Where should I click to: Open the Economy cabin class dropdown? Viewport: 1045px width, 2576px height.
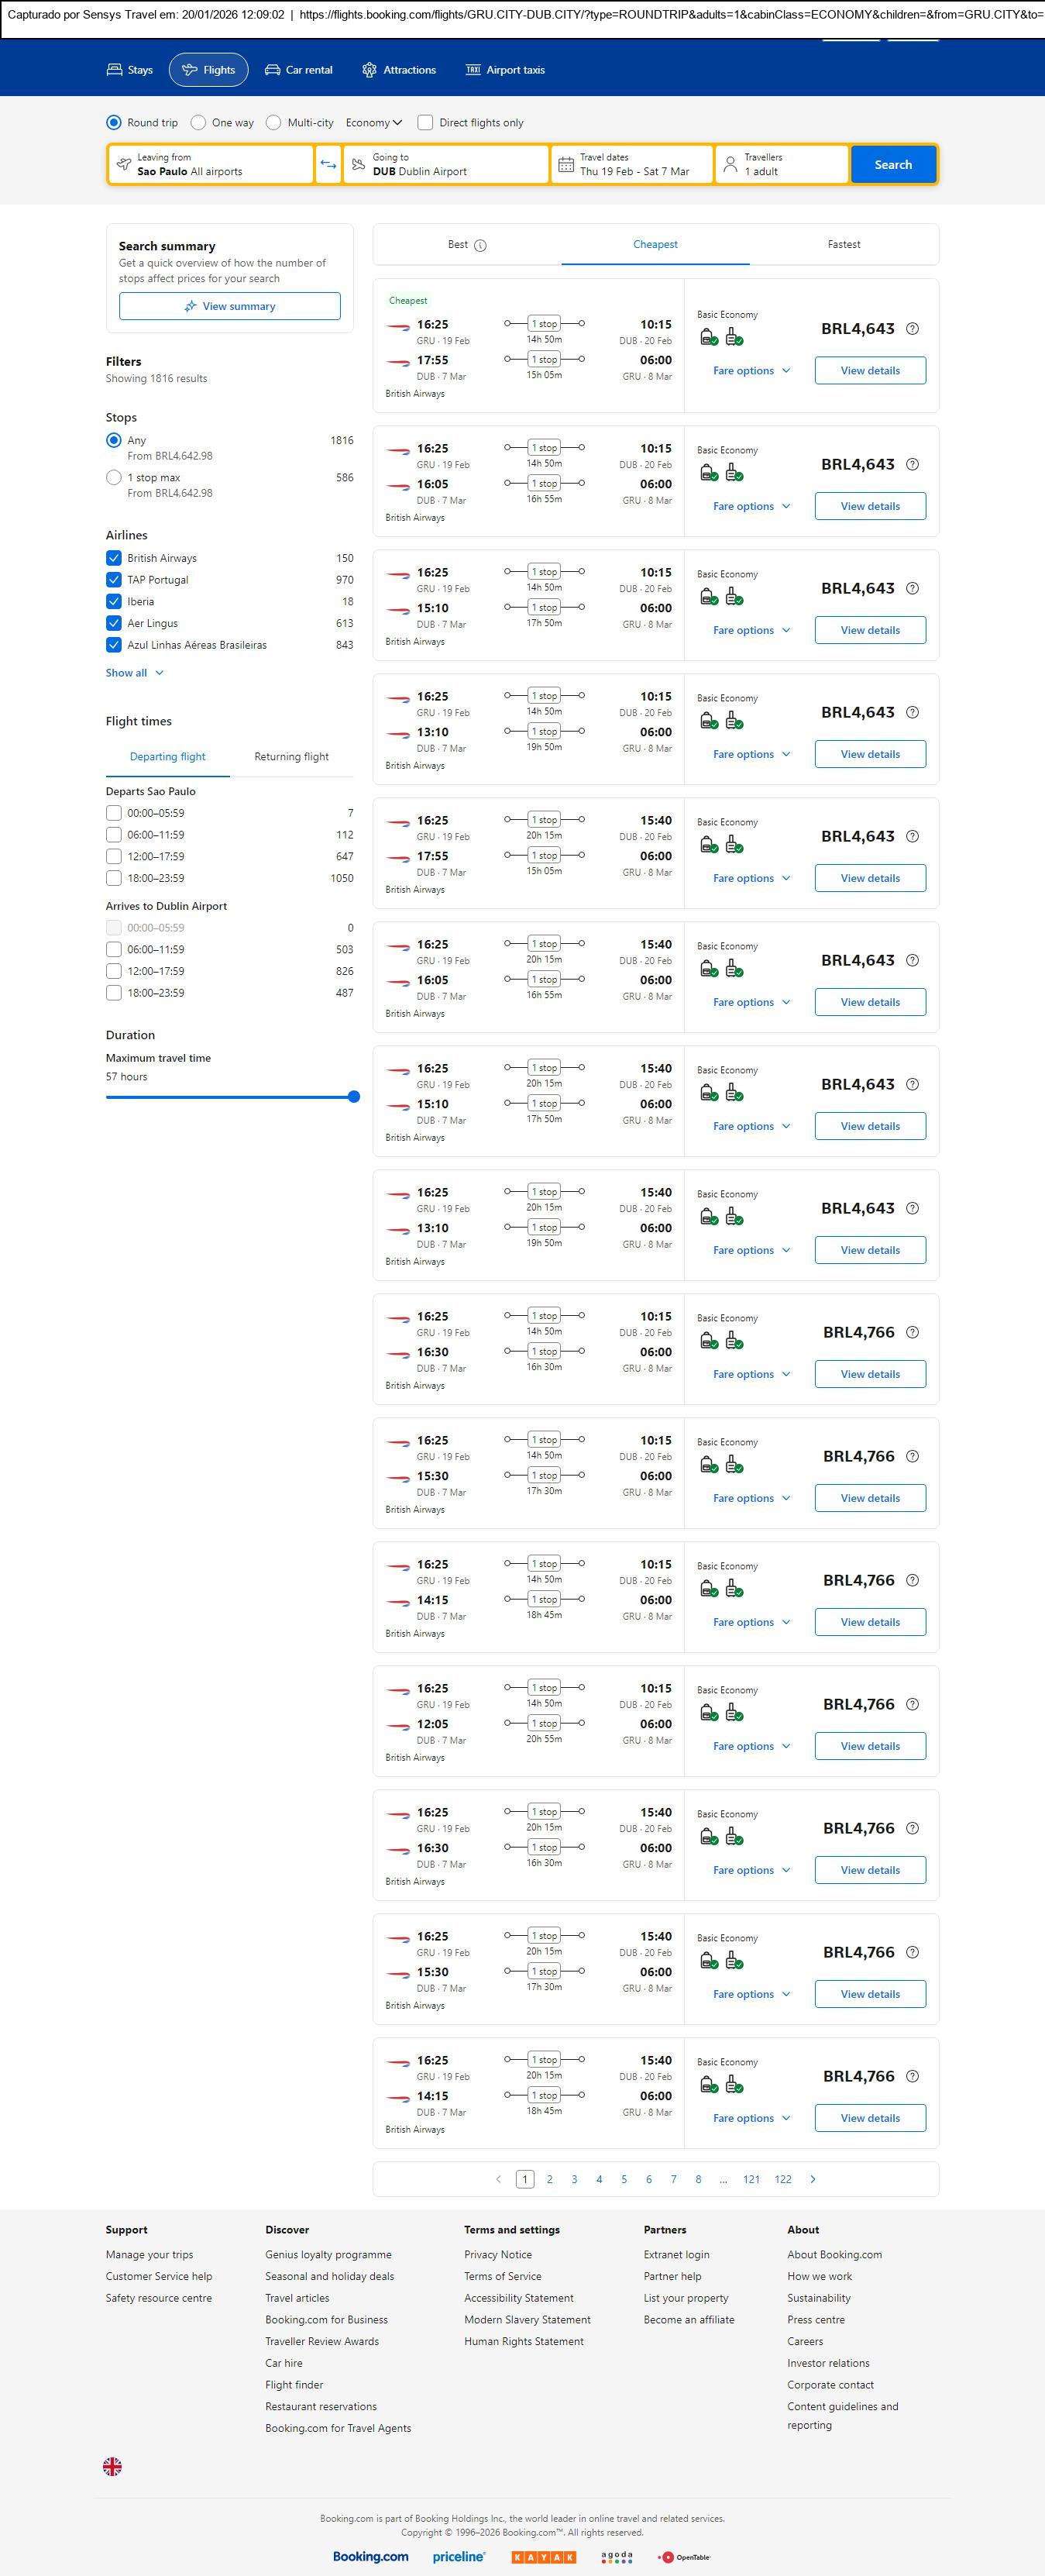pyautogui.click(x=374, y=123)
